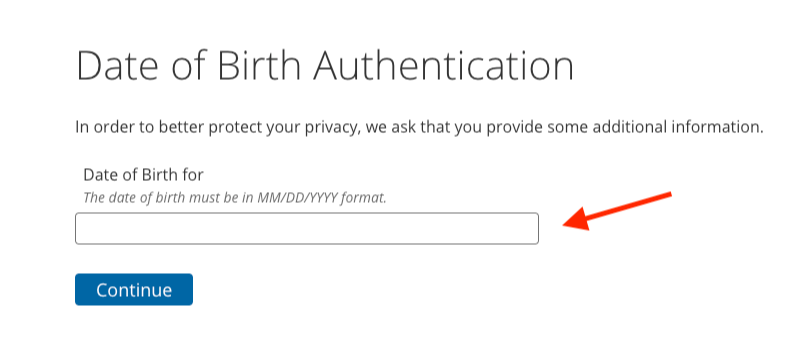Submit the form with the blue Continue button
The width and height of the screenshot is (790, 361).
(134, 290)
